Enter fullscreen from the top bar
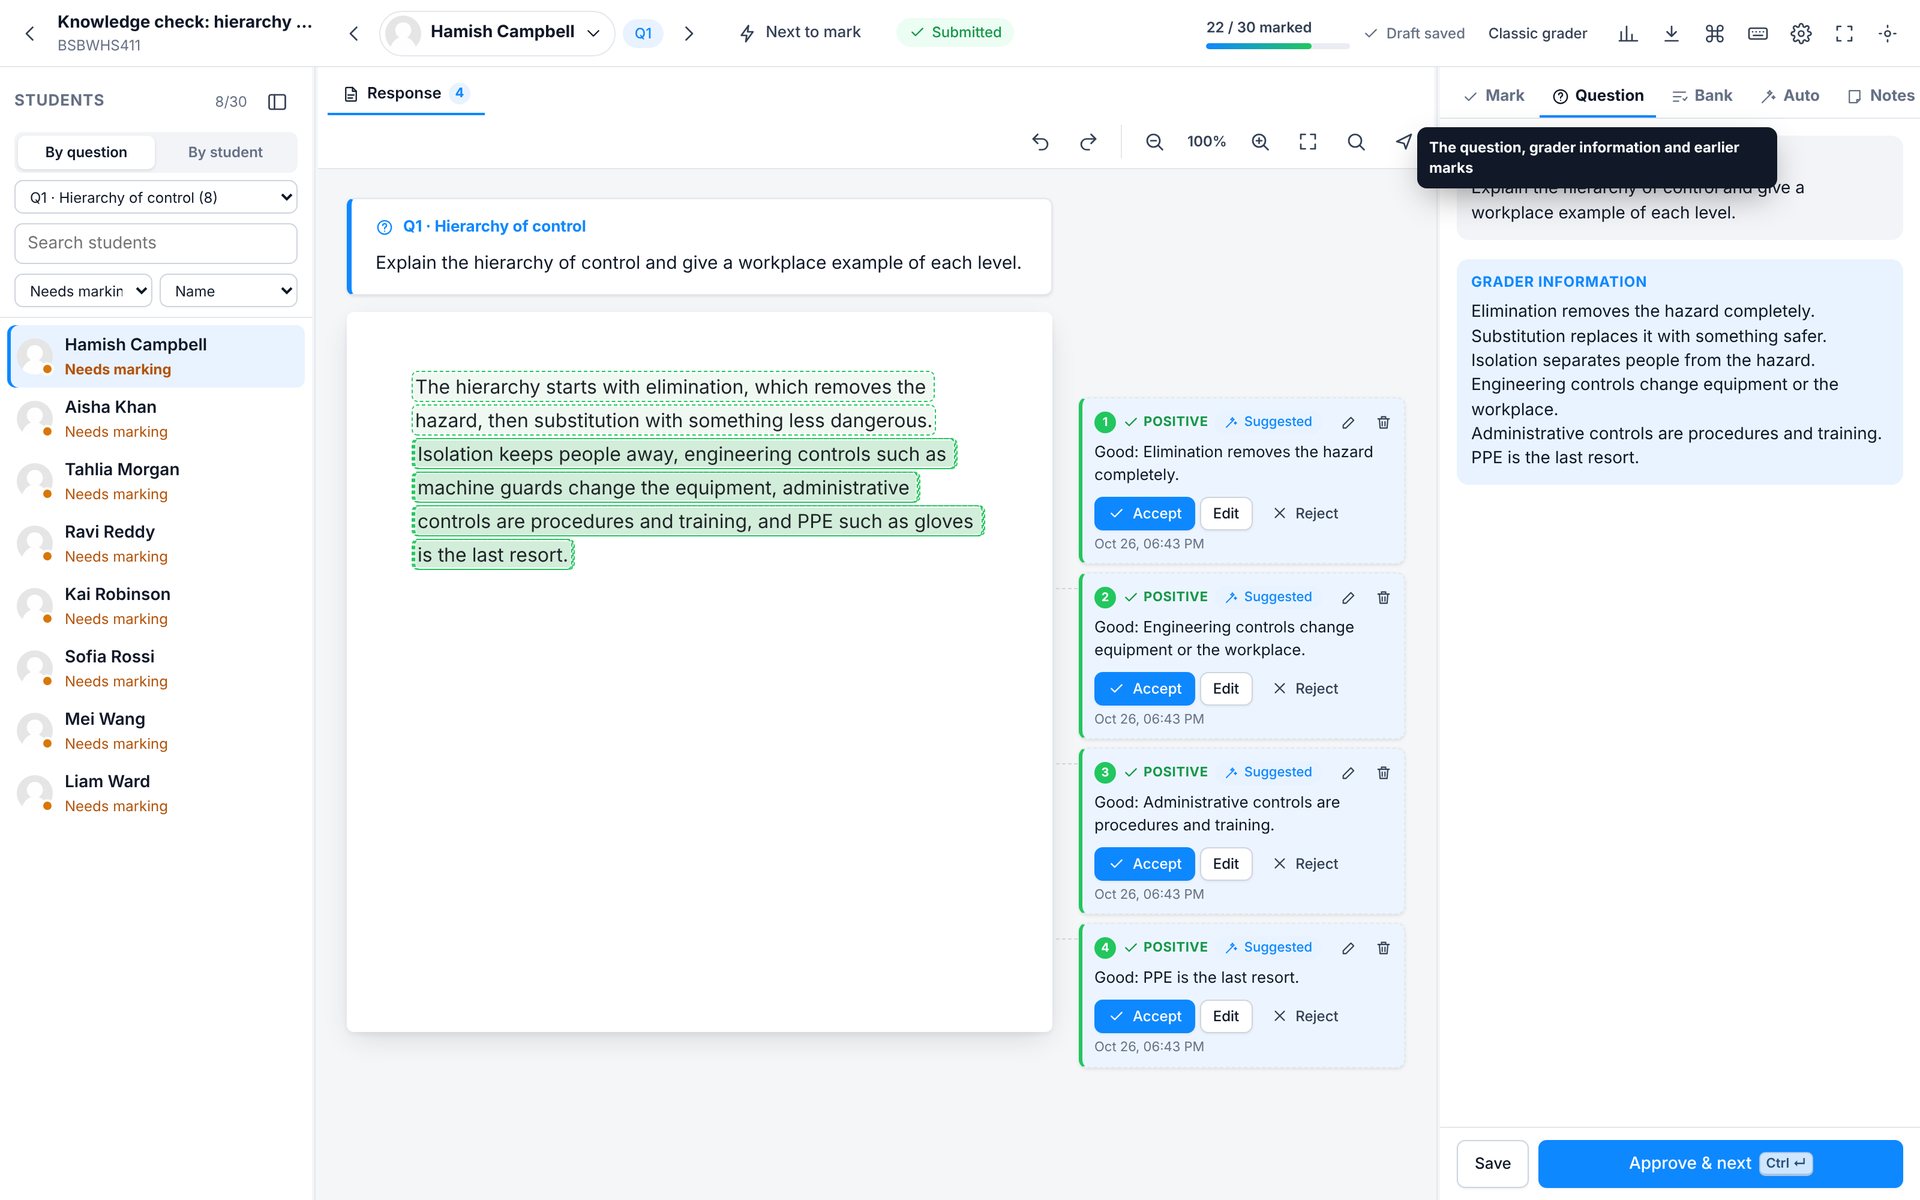This screenshot has height=1200, width=1920. click(1844, 33)
